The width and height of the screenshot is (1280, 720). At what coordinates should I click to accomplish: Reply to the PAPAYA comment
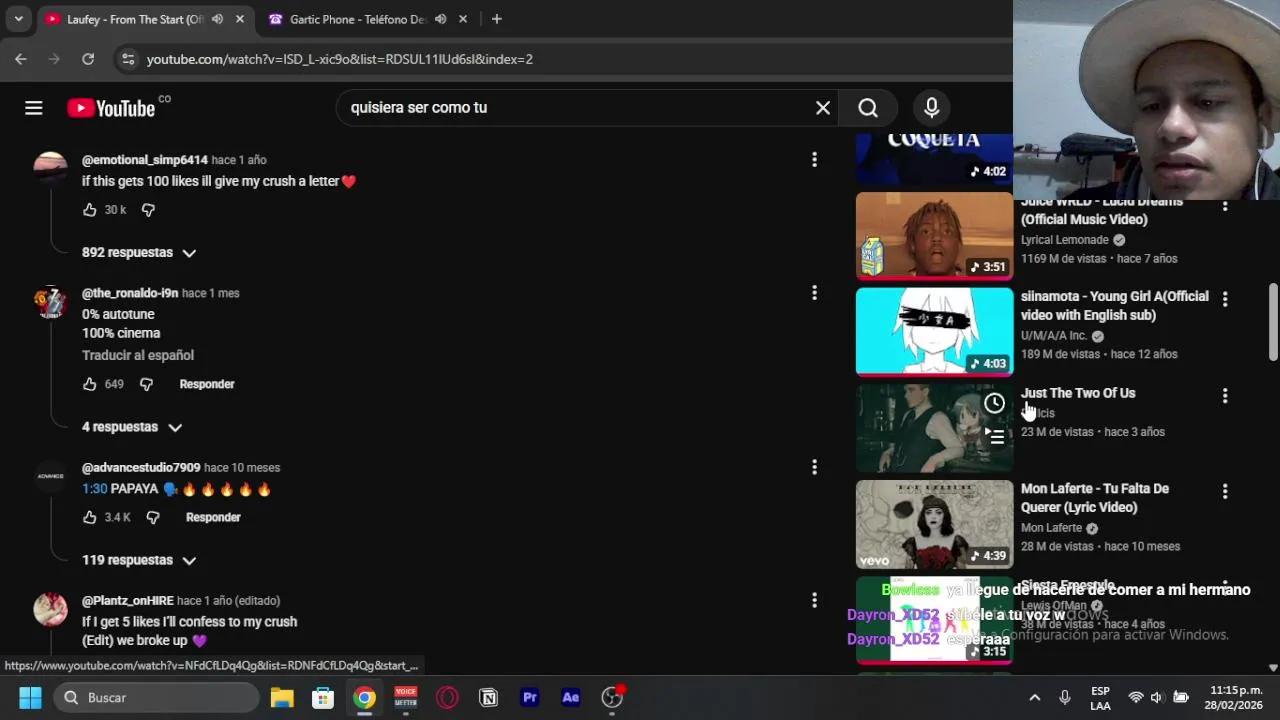click(213, 517)
